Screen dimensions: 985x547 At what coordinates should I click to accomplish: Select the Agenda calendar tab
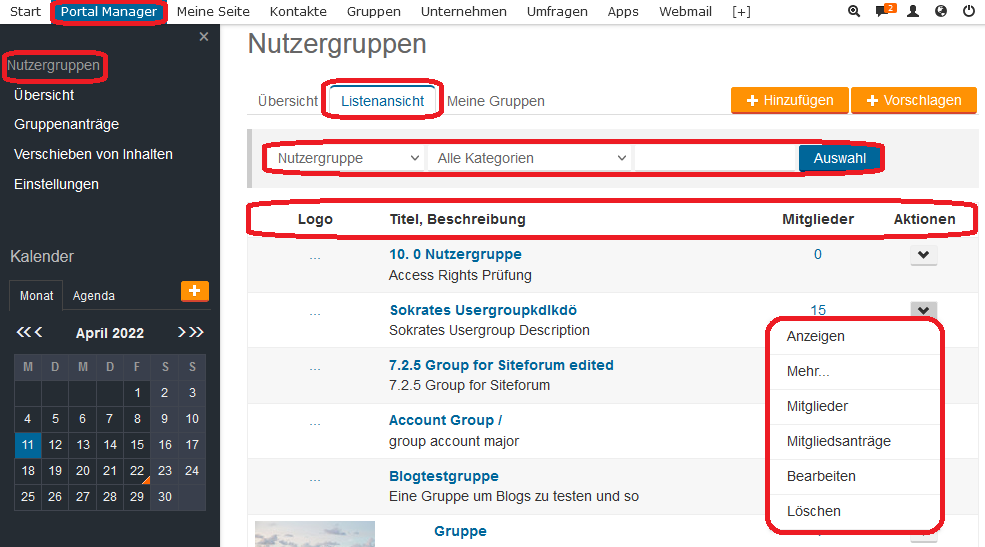[94, 296]
